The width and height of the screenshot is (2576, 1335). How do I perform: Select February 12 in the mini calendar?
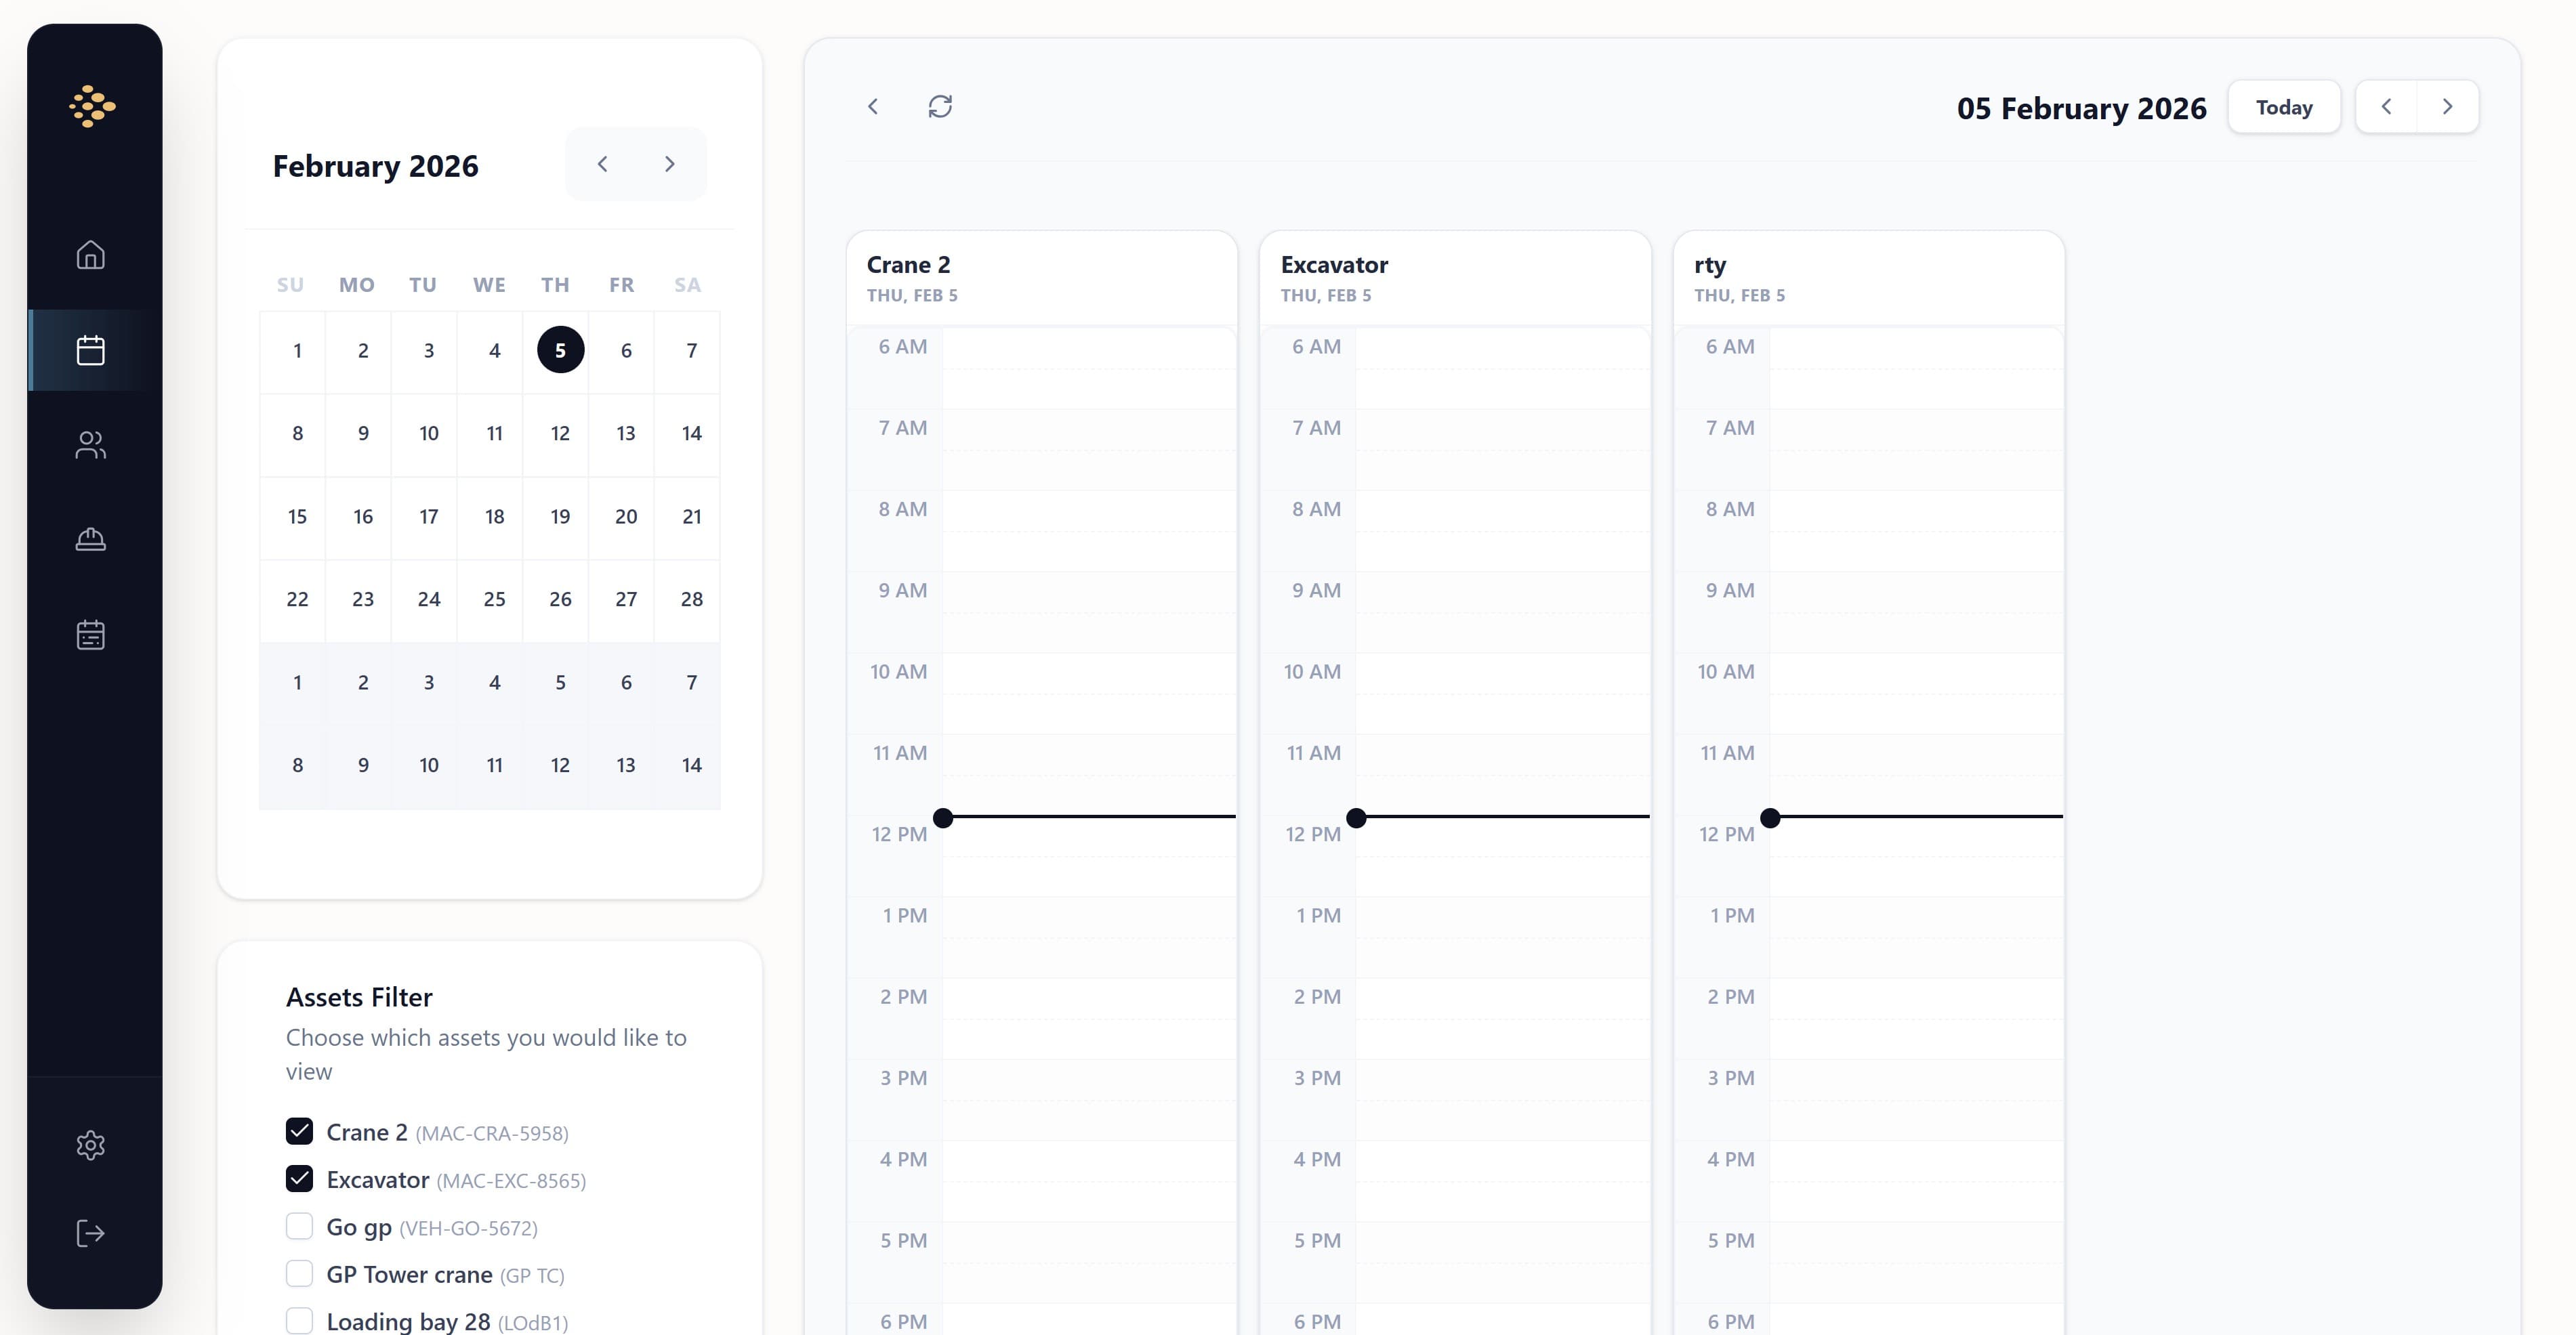(x=560, y=433)
